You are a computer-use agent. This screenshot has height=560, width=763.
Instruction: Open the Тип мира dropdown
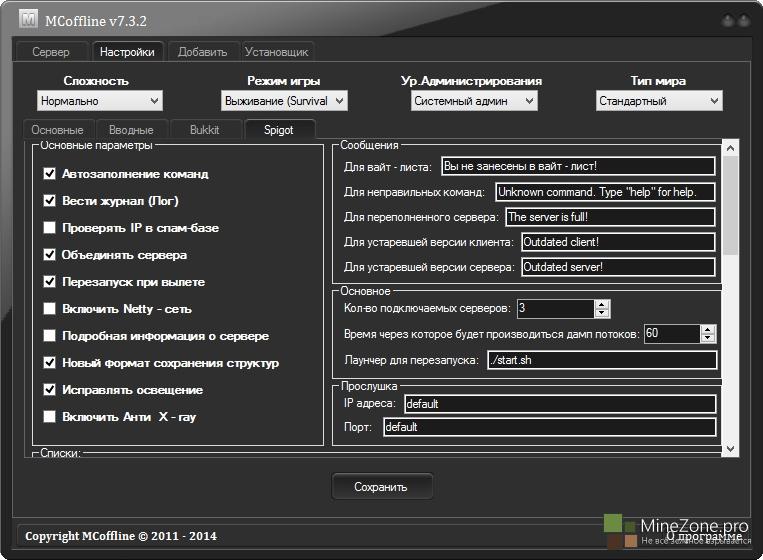coord(659,101)
